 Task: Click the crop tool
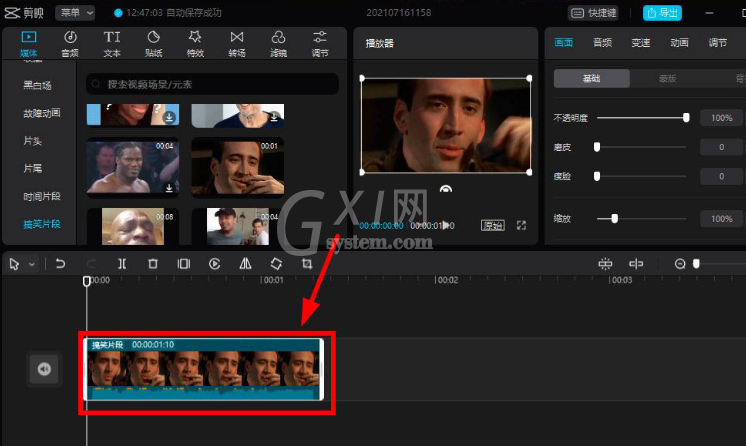coord(307,264)
